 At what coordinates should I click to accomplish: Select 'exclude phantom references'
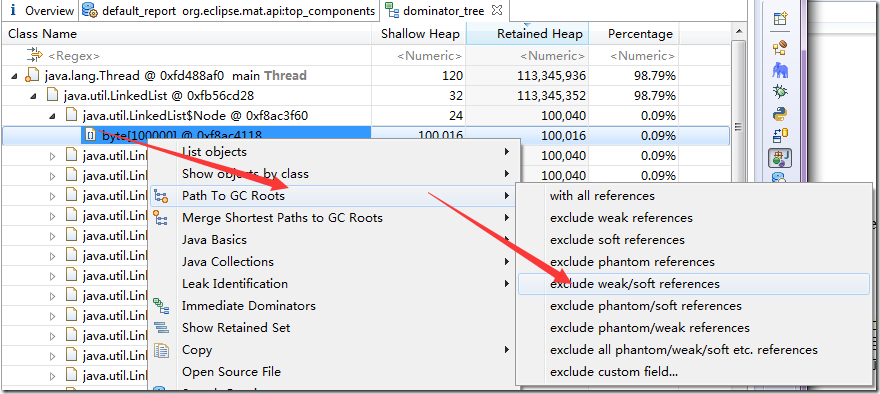pyautogui.click(x=694, y=262)
